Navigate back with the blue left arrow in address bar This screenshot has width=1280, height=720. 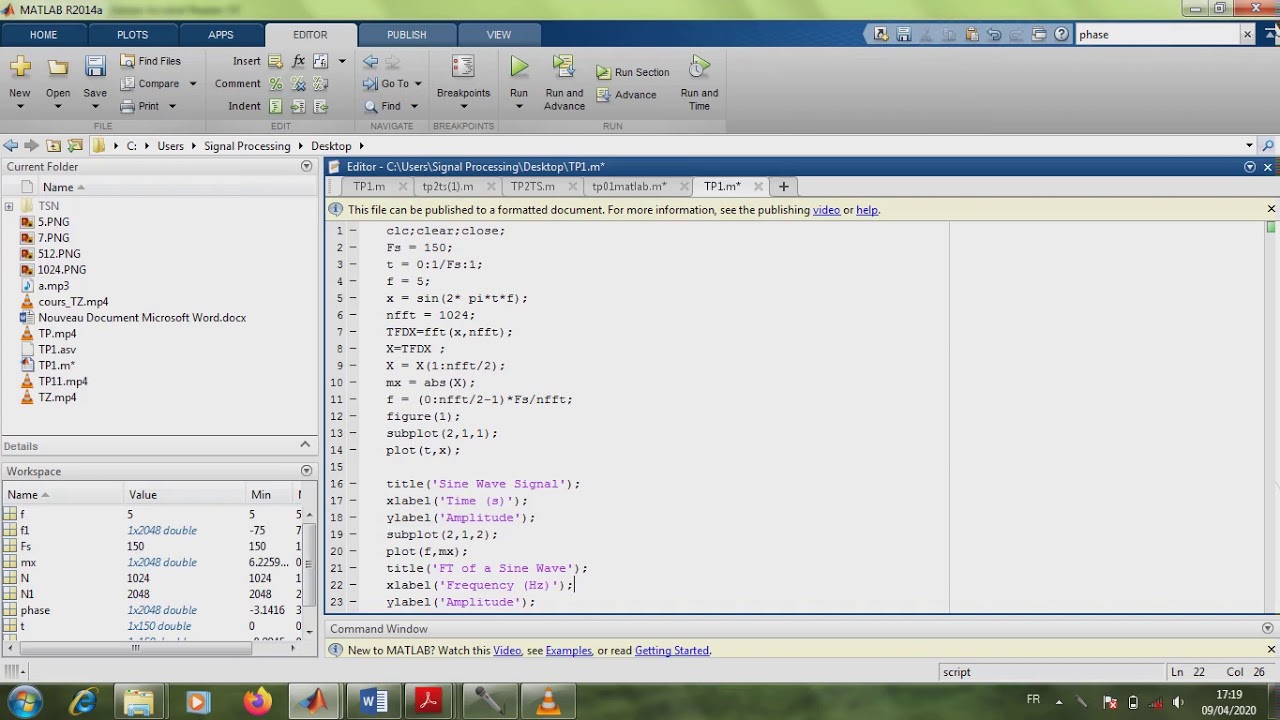(x=11, y=146)
